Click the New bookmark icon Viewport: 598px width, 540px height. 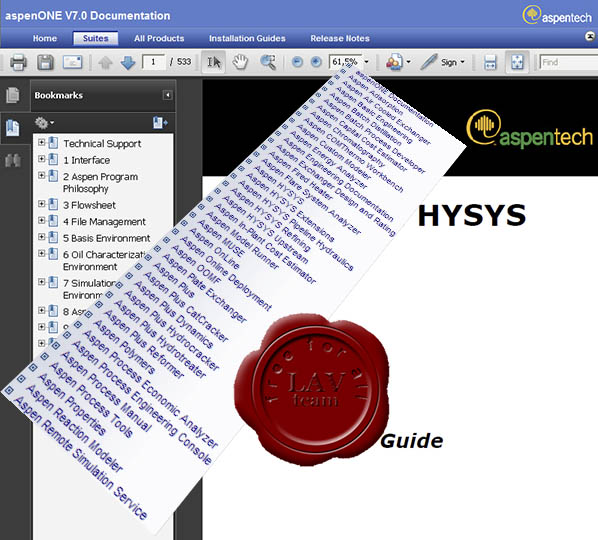pyautogui.click(x=160, y=123)
